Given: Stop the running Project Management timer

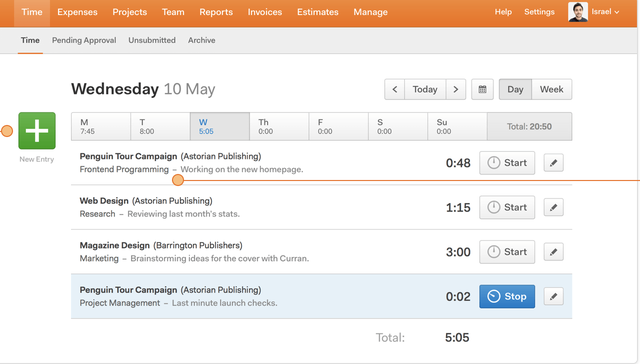Looking at the screenshot, I should coord(507,296).
